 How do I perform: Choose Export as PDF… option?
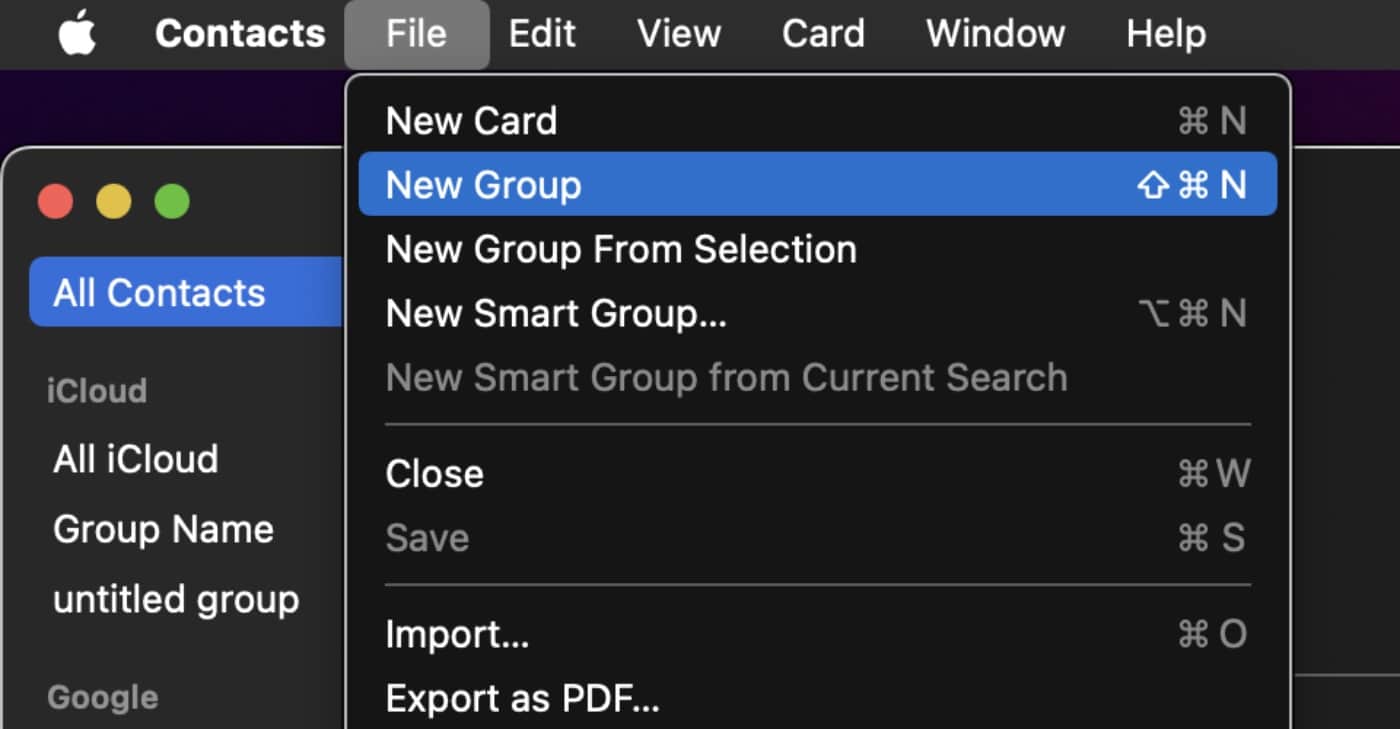point(522,698)
